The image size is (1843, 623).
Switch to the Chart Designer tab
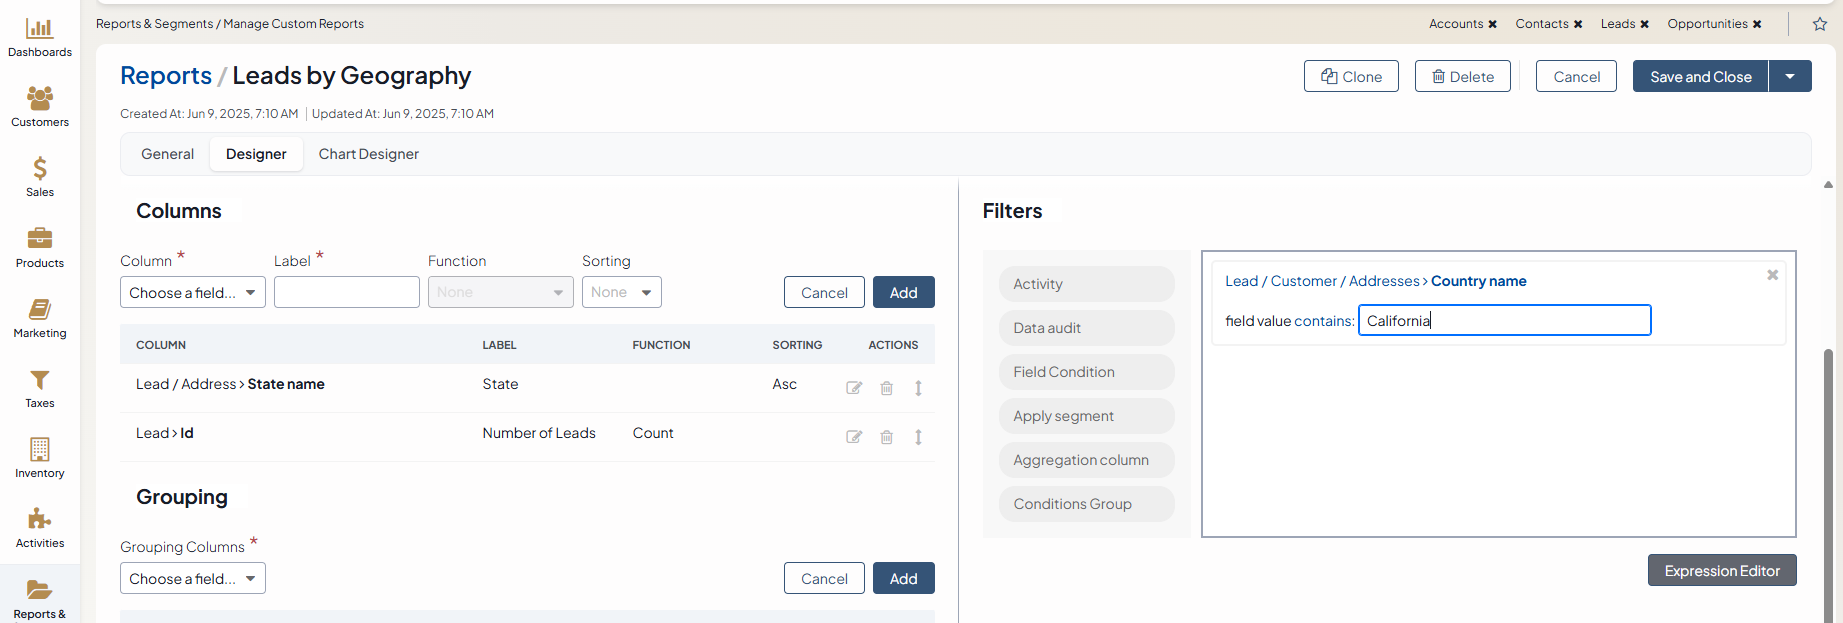point(368,154)
